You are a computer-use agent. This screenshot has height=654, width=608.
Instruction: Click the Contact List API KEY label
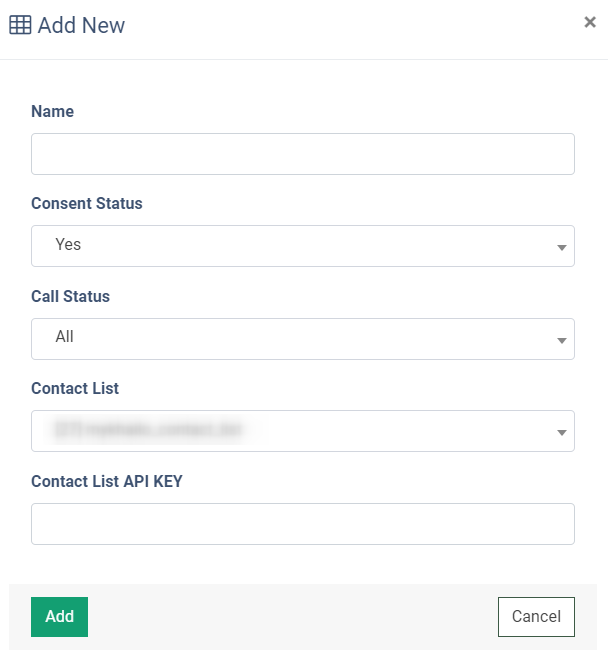coord(107,481)
